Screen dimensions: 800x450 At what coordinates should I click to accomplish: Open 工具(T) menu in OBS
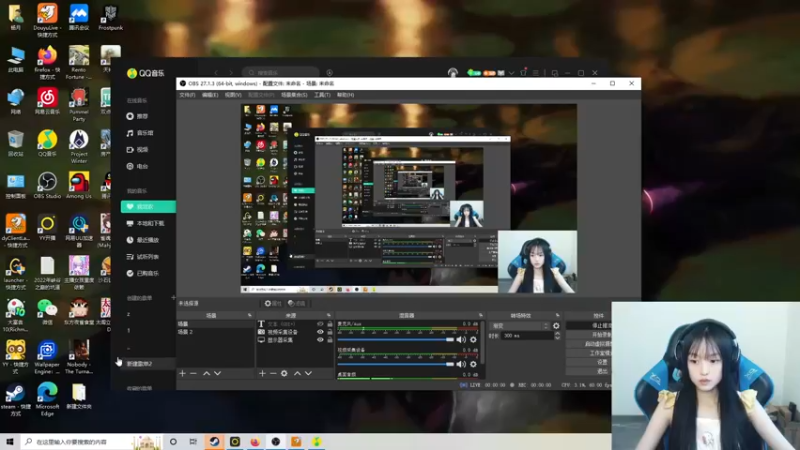322,95
